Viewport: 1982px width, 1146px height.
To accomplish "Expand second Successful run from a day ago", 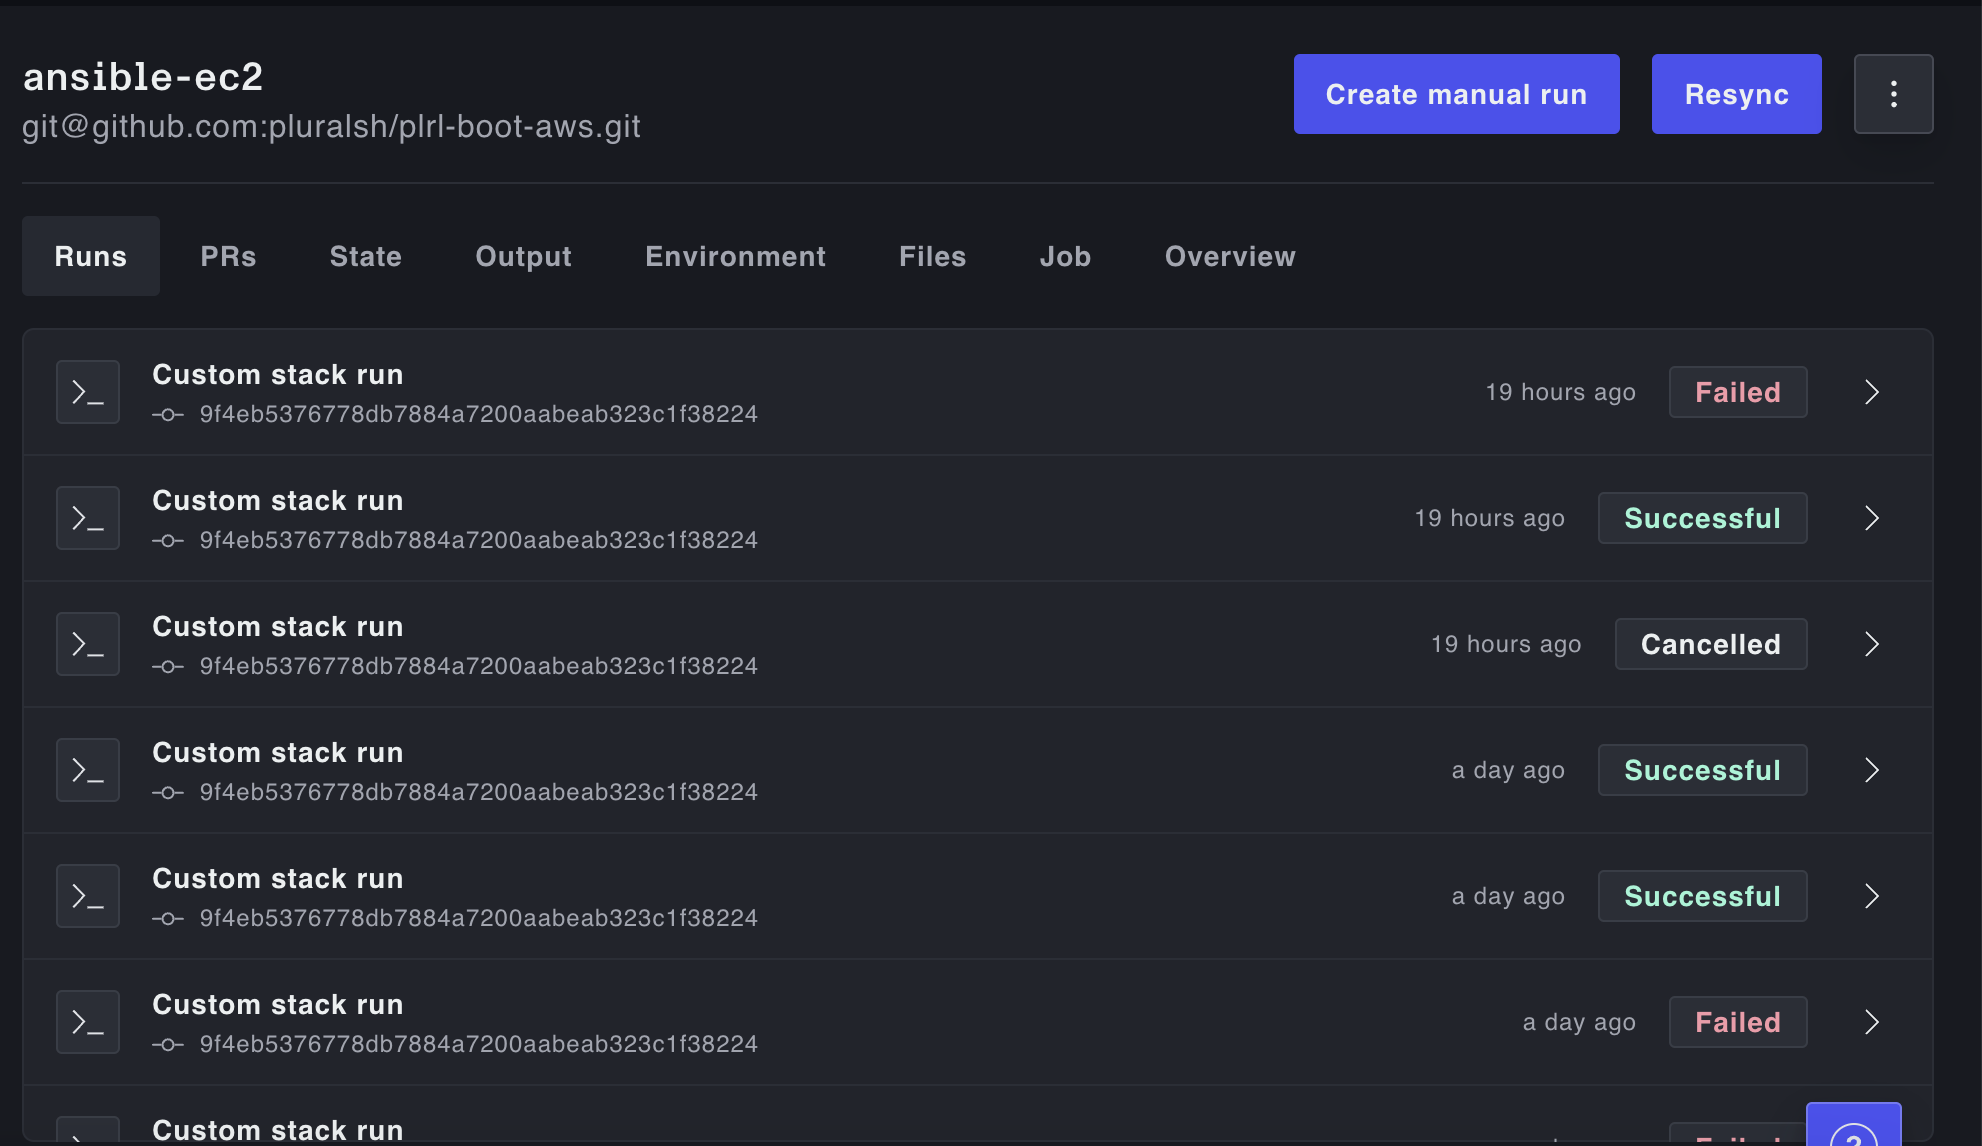I will point(1871,896).
